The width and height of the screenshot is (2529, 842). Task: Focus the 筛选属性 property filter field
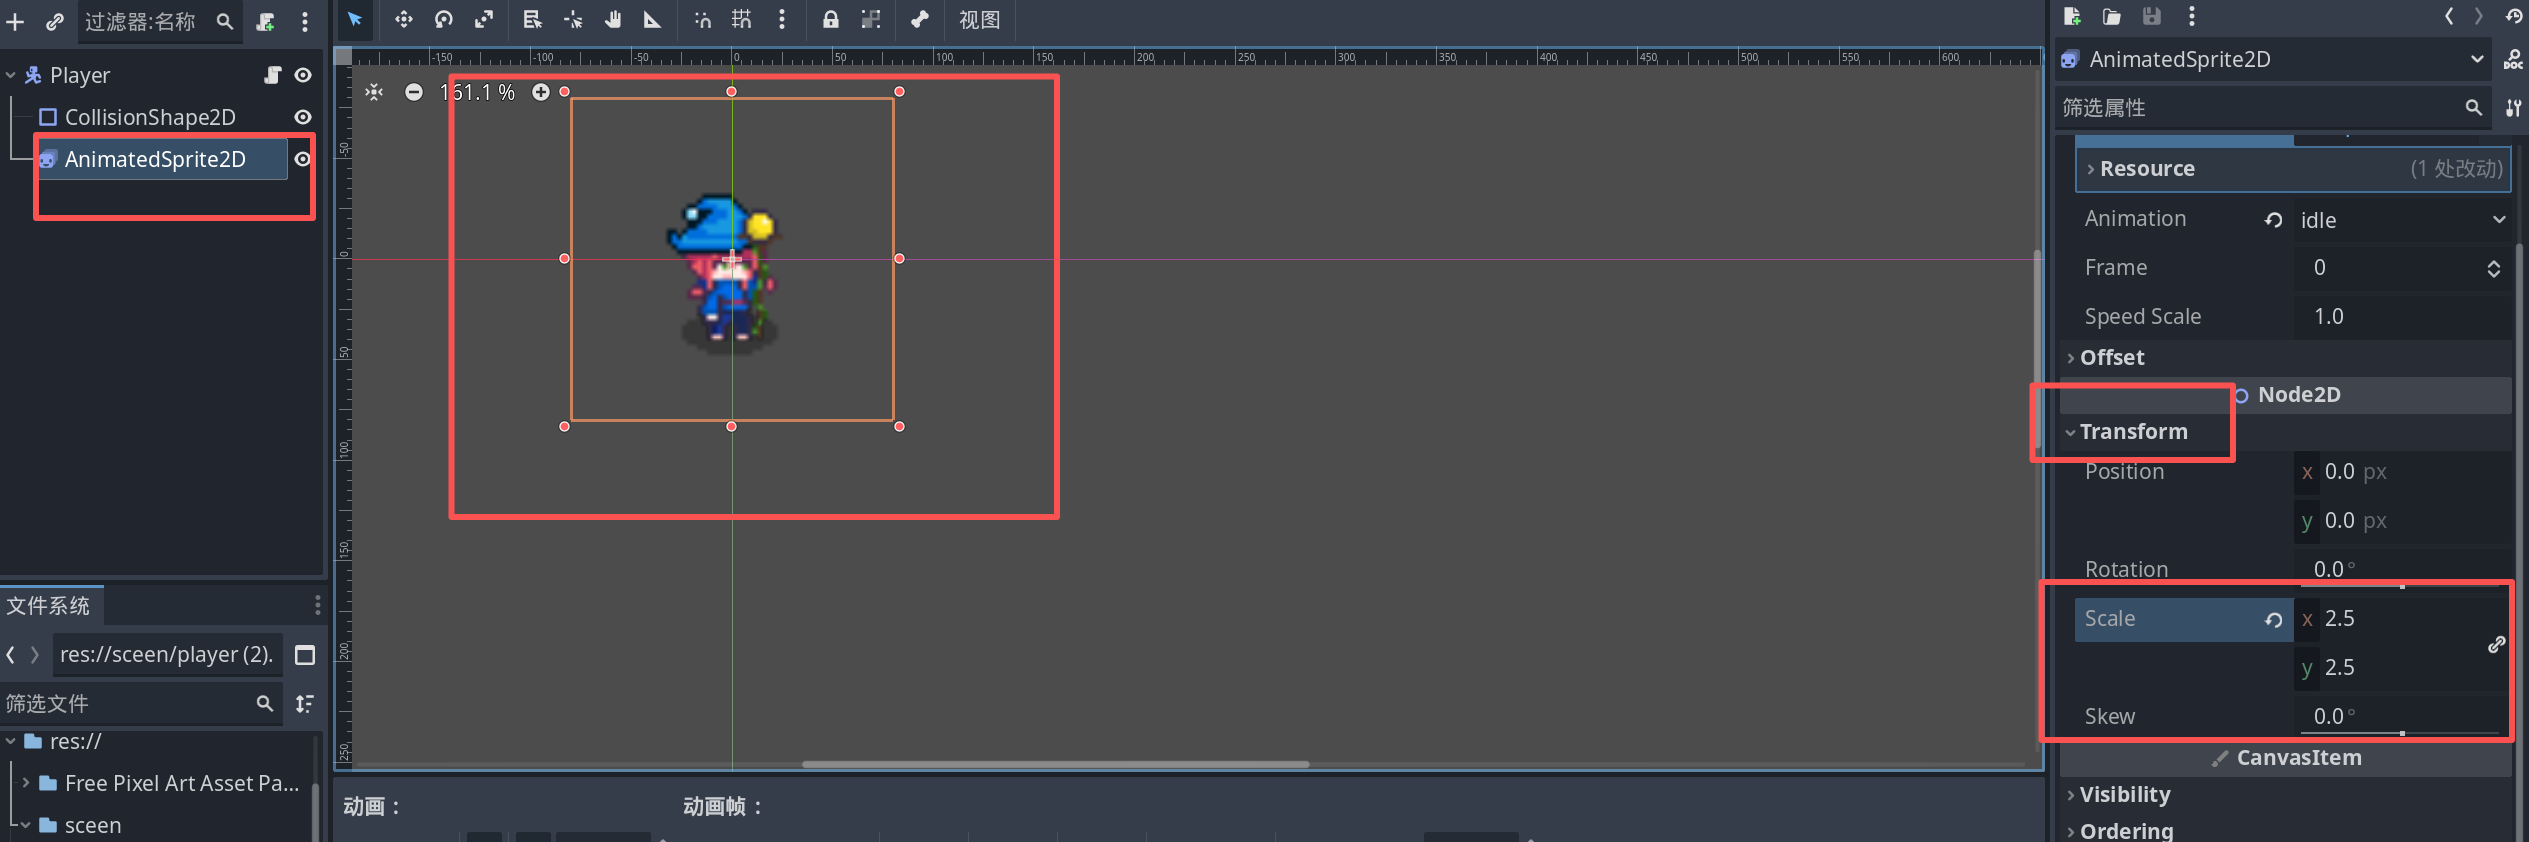(x=2272, y=108)
